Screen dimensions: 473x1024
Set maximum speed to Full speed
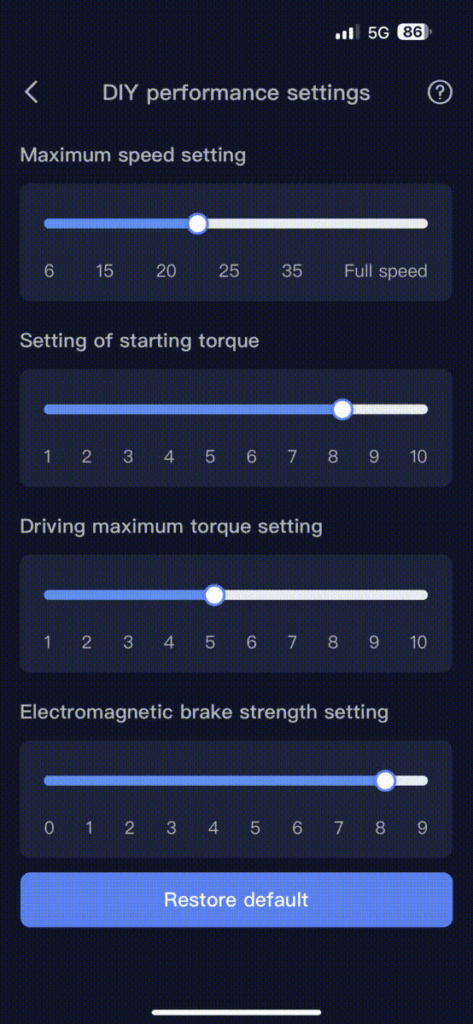point(385,271)
